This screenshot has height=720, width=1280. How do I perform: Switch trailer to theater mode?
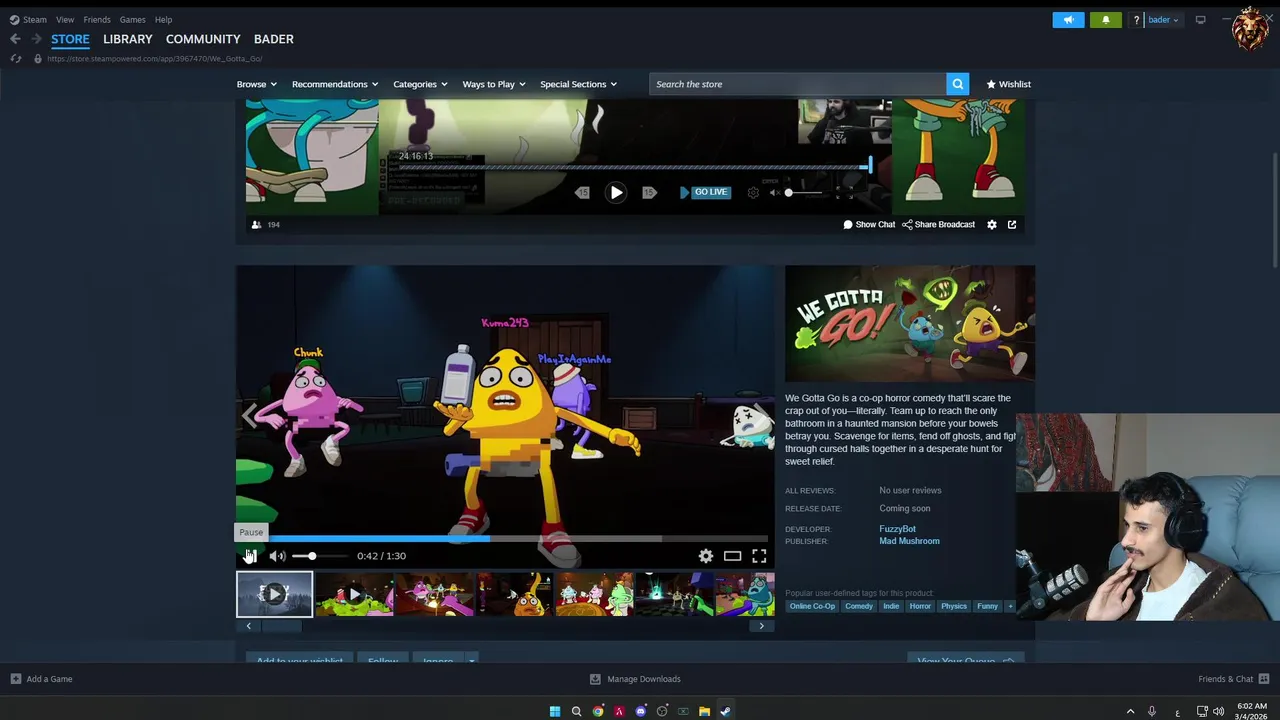(733, 556)
